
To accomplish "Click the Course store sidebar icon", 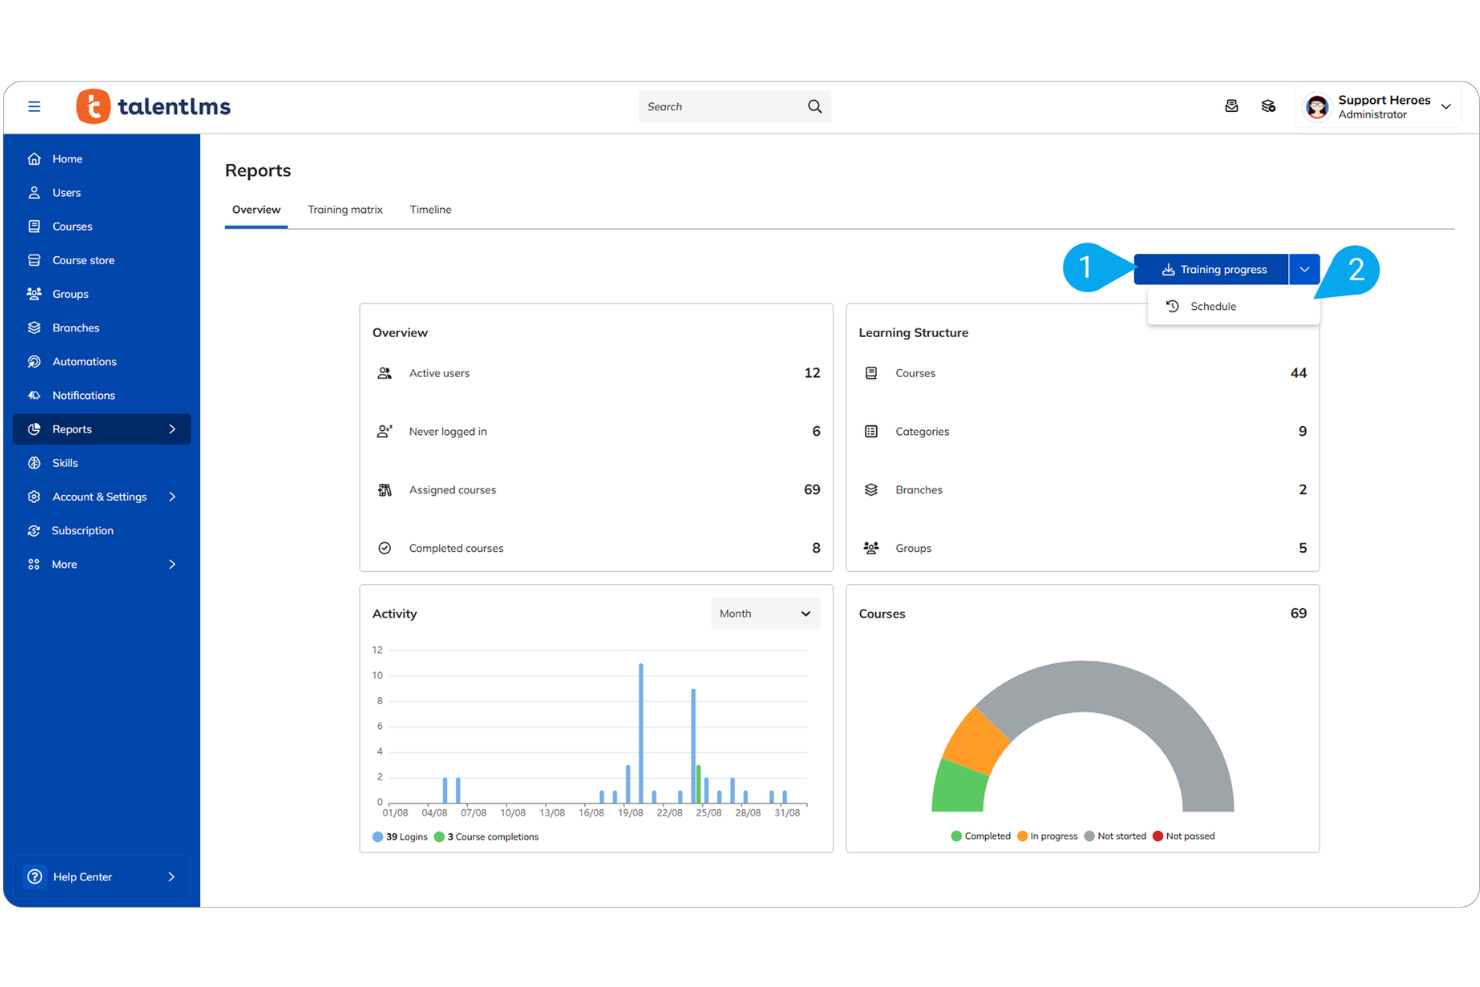I will tap(34, 259).
